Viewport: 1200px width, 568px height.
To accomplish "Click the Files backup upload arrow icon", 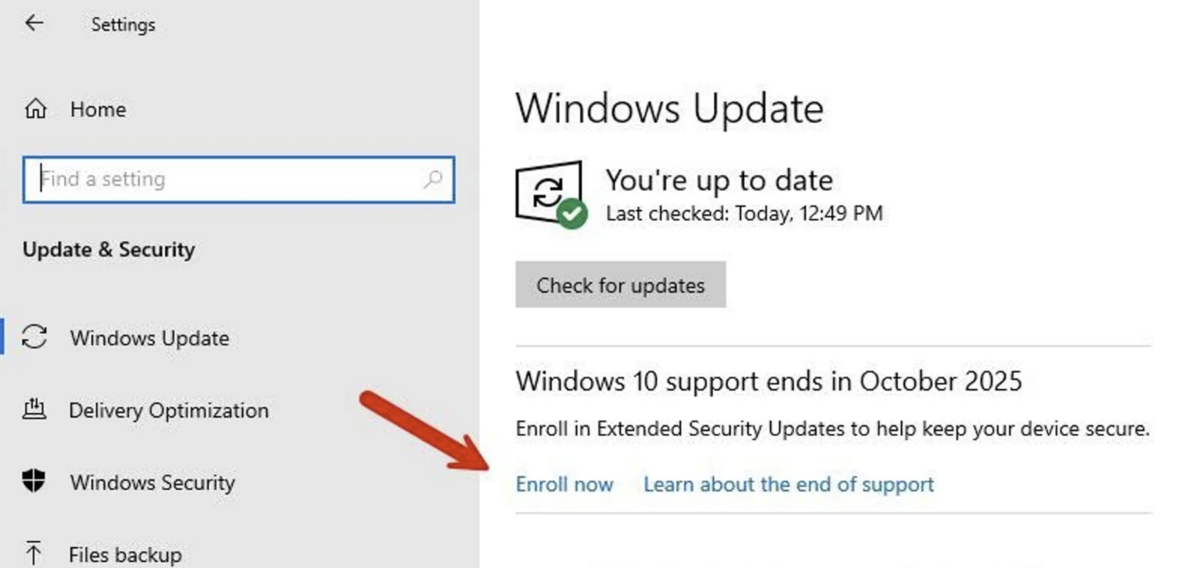I will click(35, 553).
